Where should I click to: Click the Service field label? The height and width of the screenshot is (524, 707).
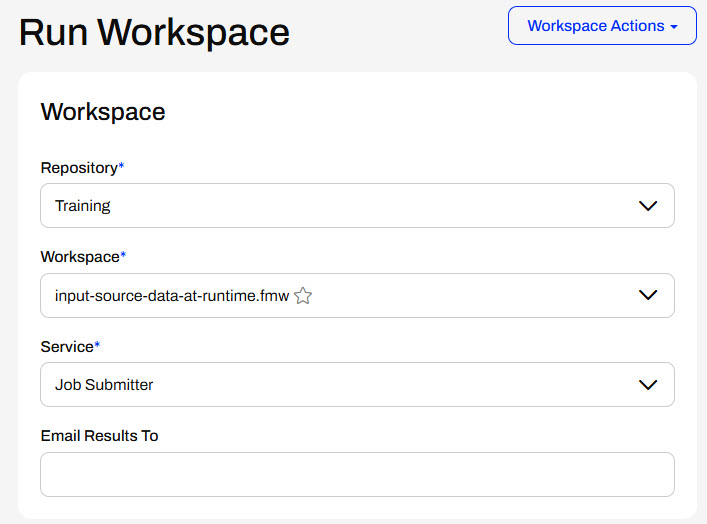(x=66, y=346)
